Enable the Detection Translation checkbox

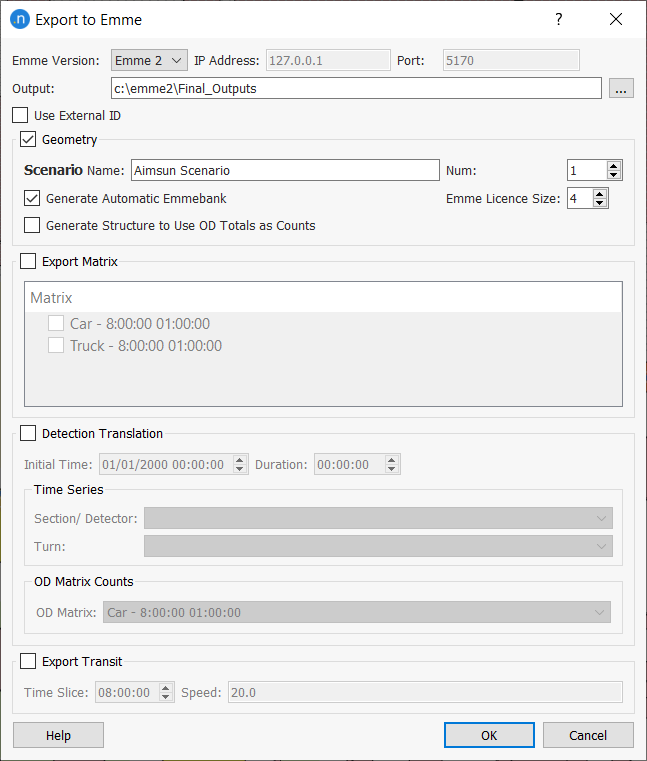tap(28, 433)
